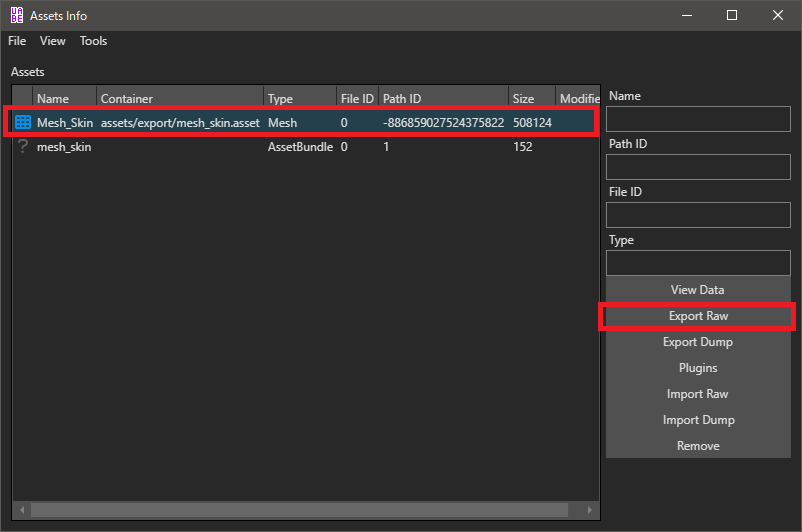Sort by the Size column header
This screenshot has width=802, height=532.
click(532, 98)
